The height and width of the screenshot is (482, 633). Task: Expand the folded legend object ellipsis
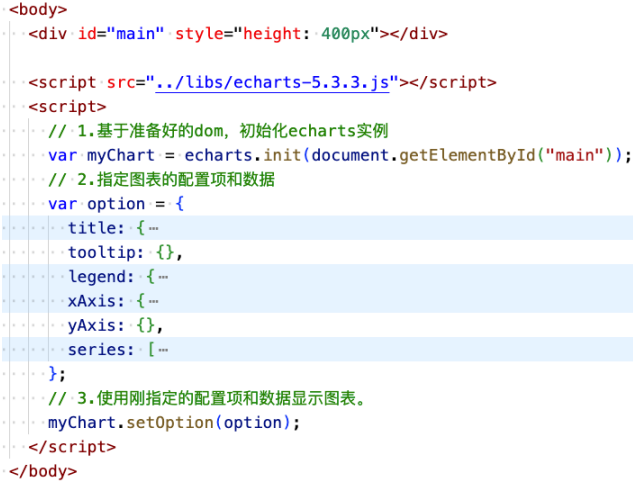163,277
